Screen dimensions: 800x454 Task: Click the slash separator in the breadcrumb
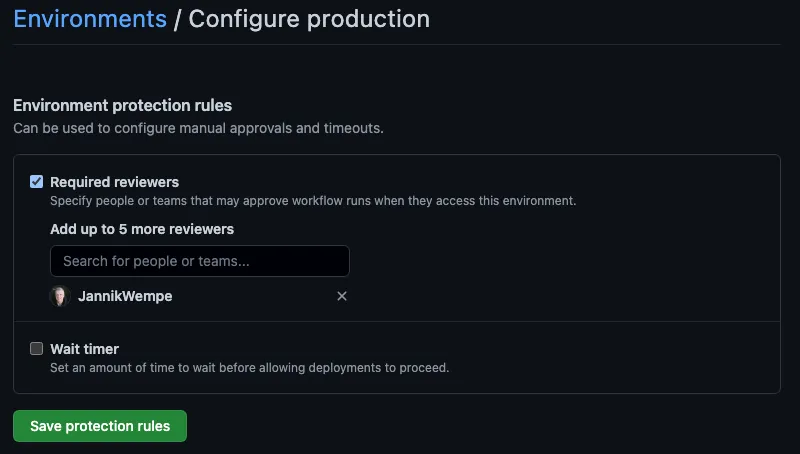[178, 19]
